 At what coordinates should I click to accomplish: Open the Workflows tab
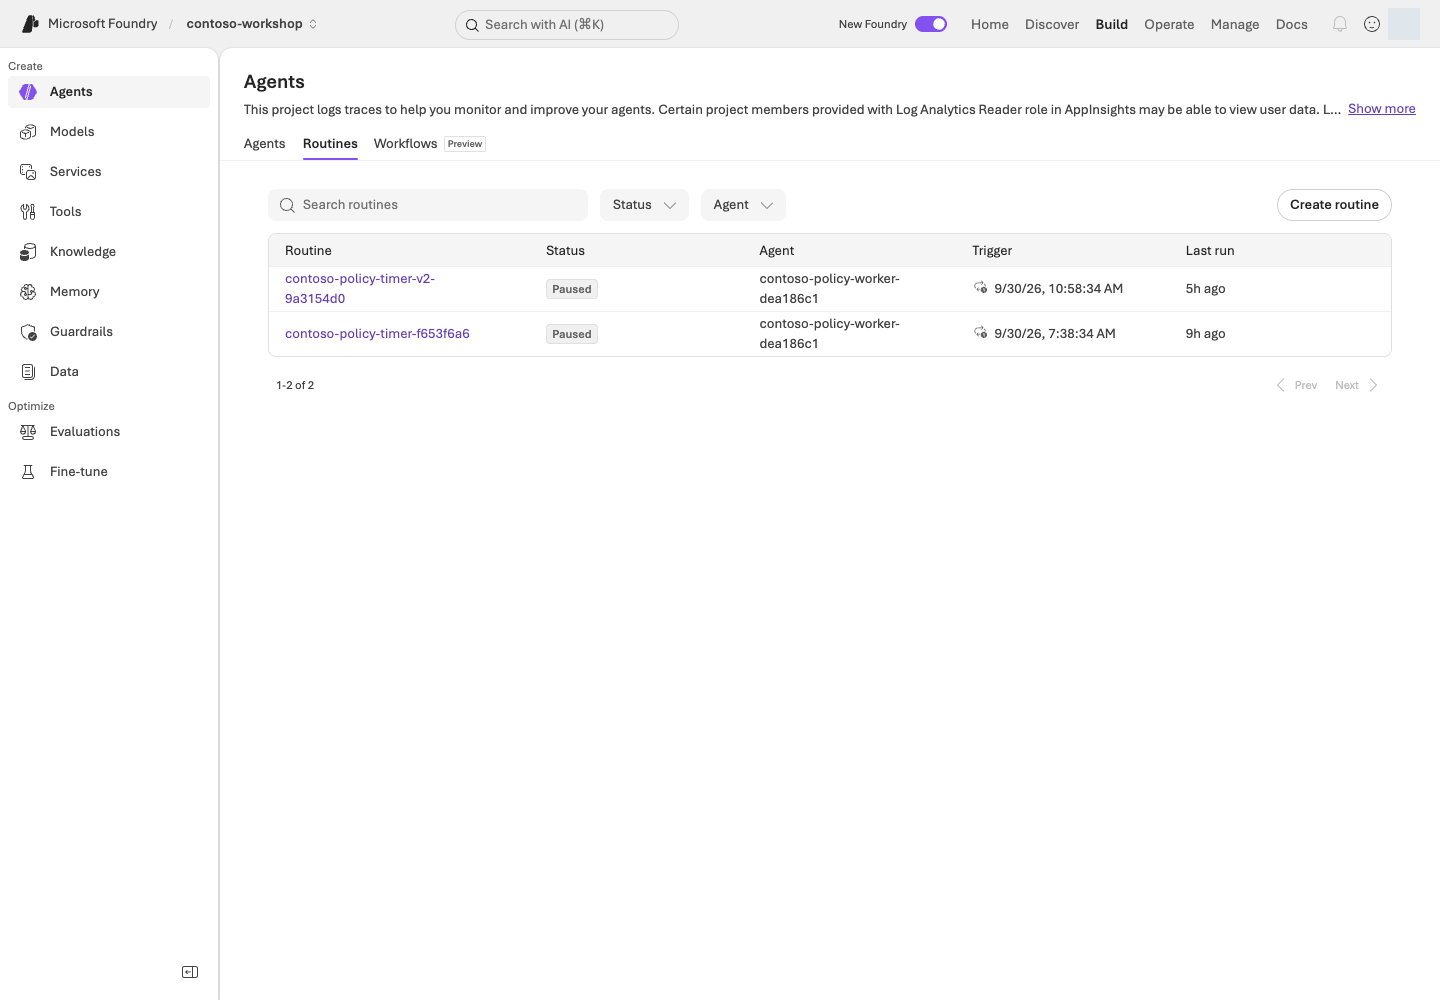click(x=429, y=144)
